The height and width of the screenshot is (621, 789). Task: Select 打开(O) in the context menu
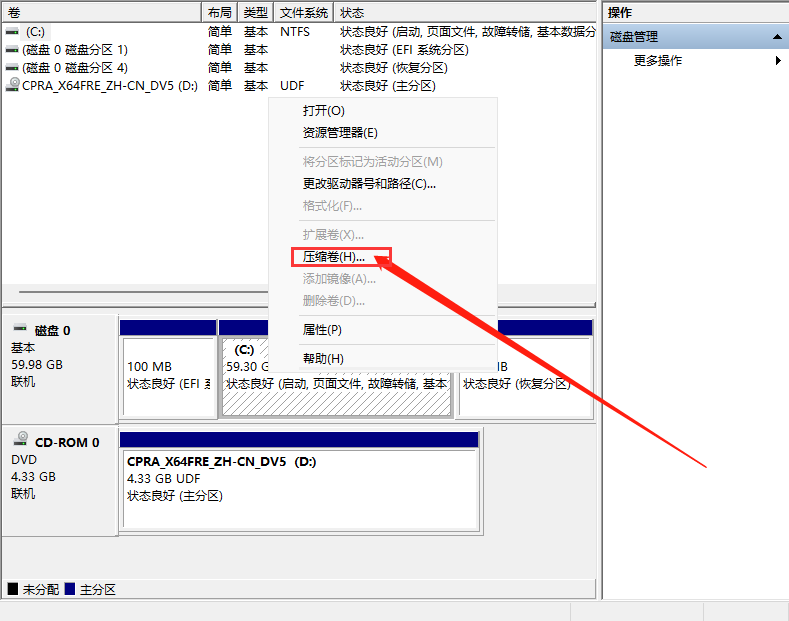[323, 111]
